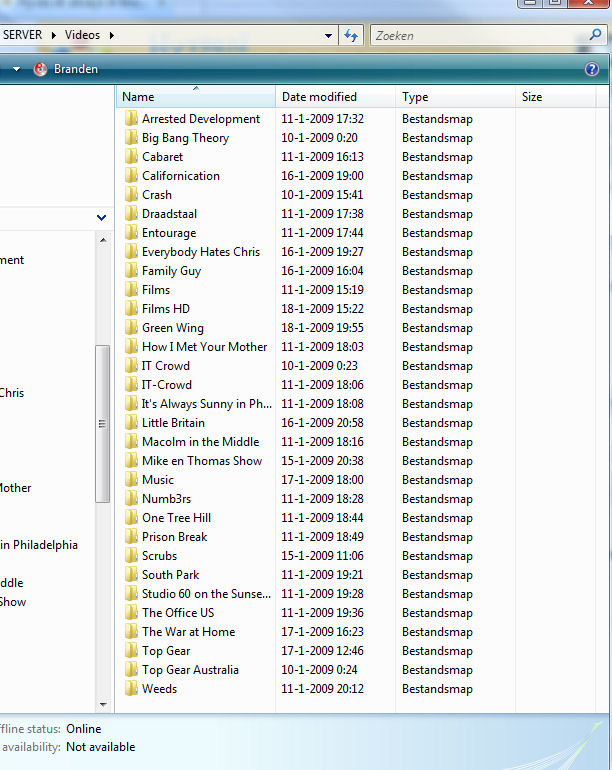The height and width of the screenshot is (770, 612).
Task: Sort by the Type column header
Action: 415,97
